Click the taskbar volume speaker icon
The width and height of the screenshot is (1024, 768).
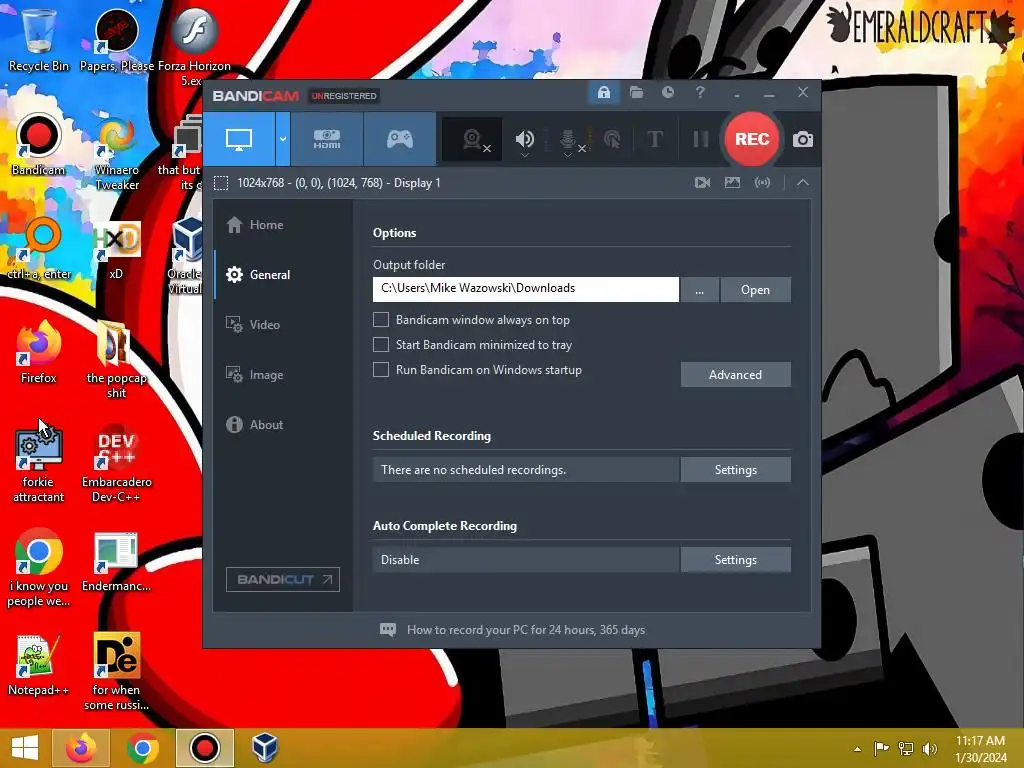(930, 749)
